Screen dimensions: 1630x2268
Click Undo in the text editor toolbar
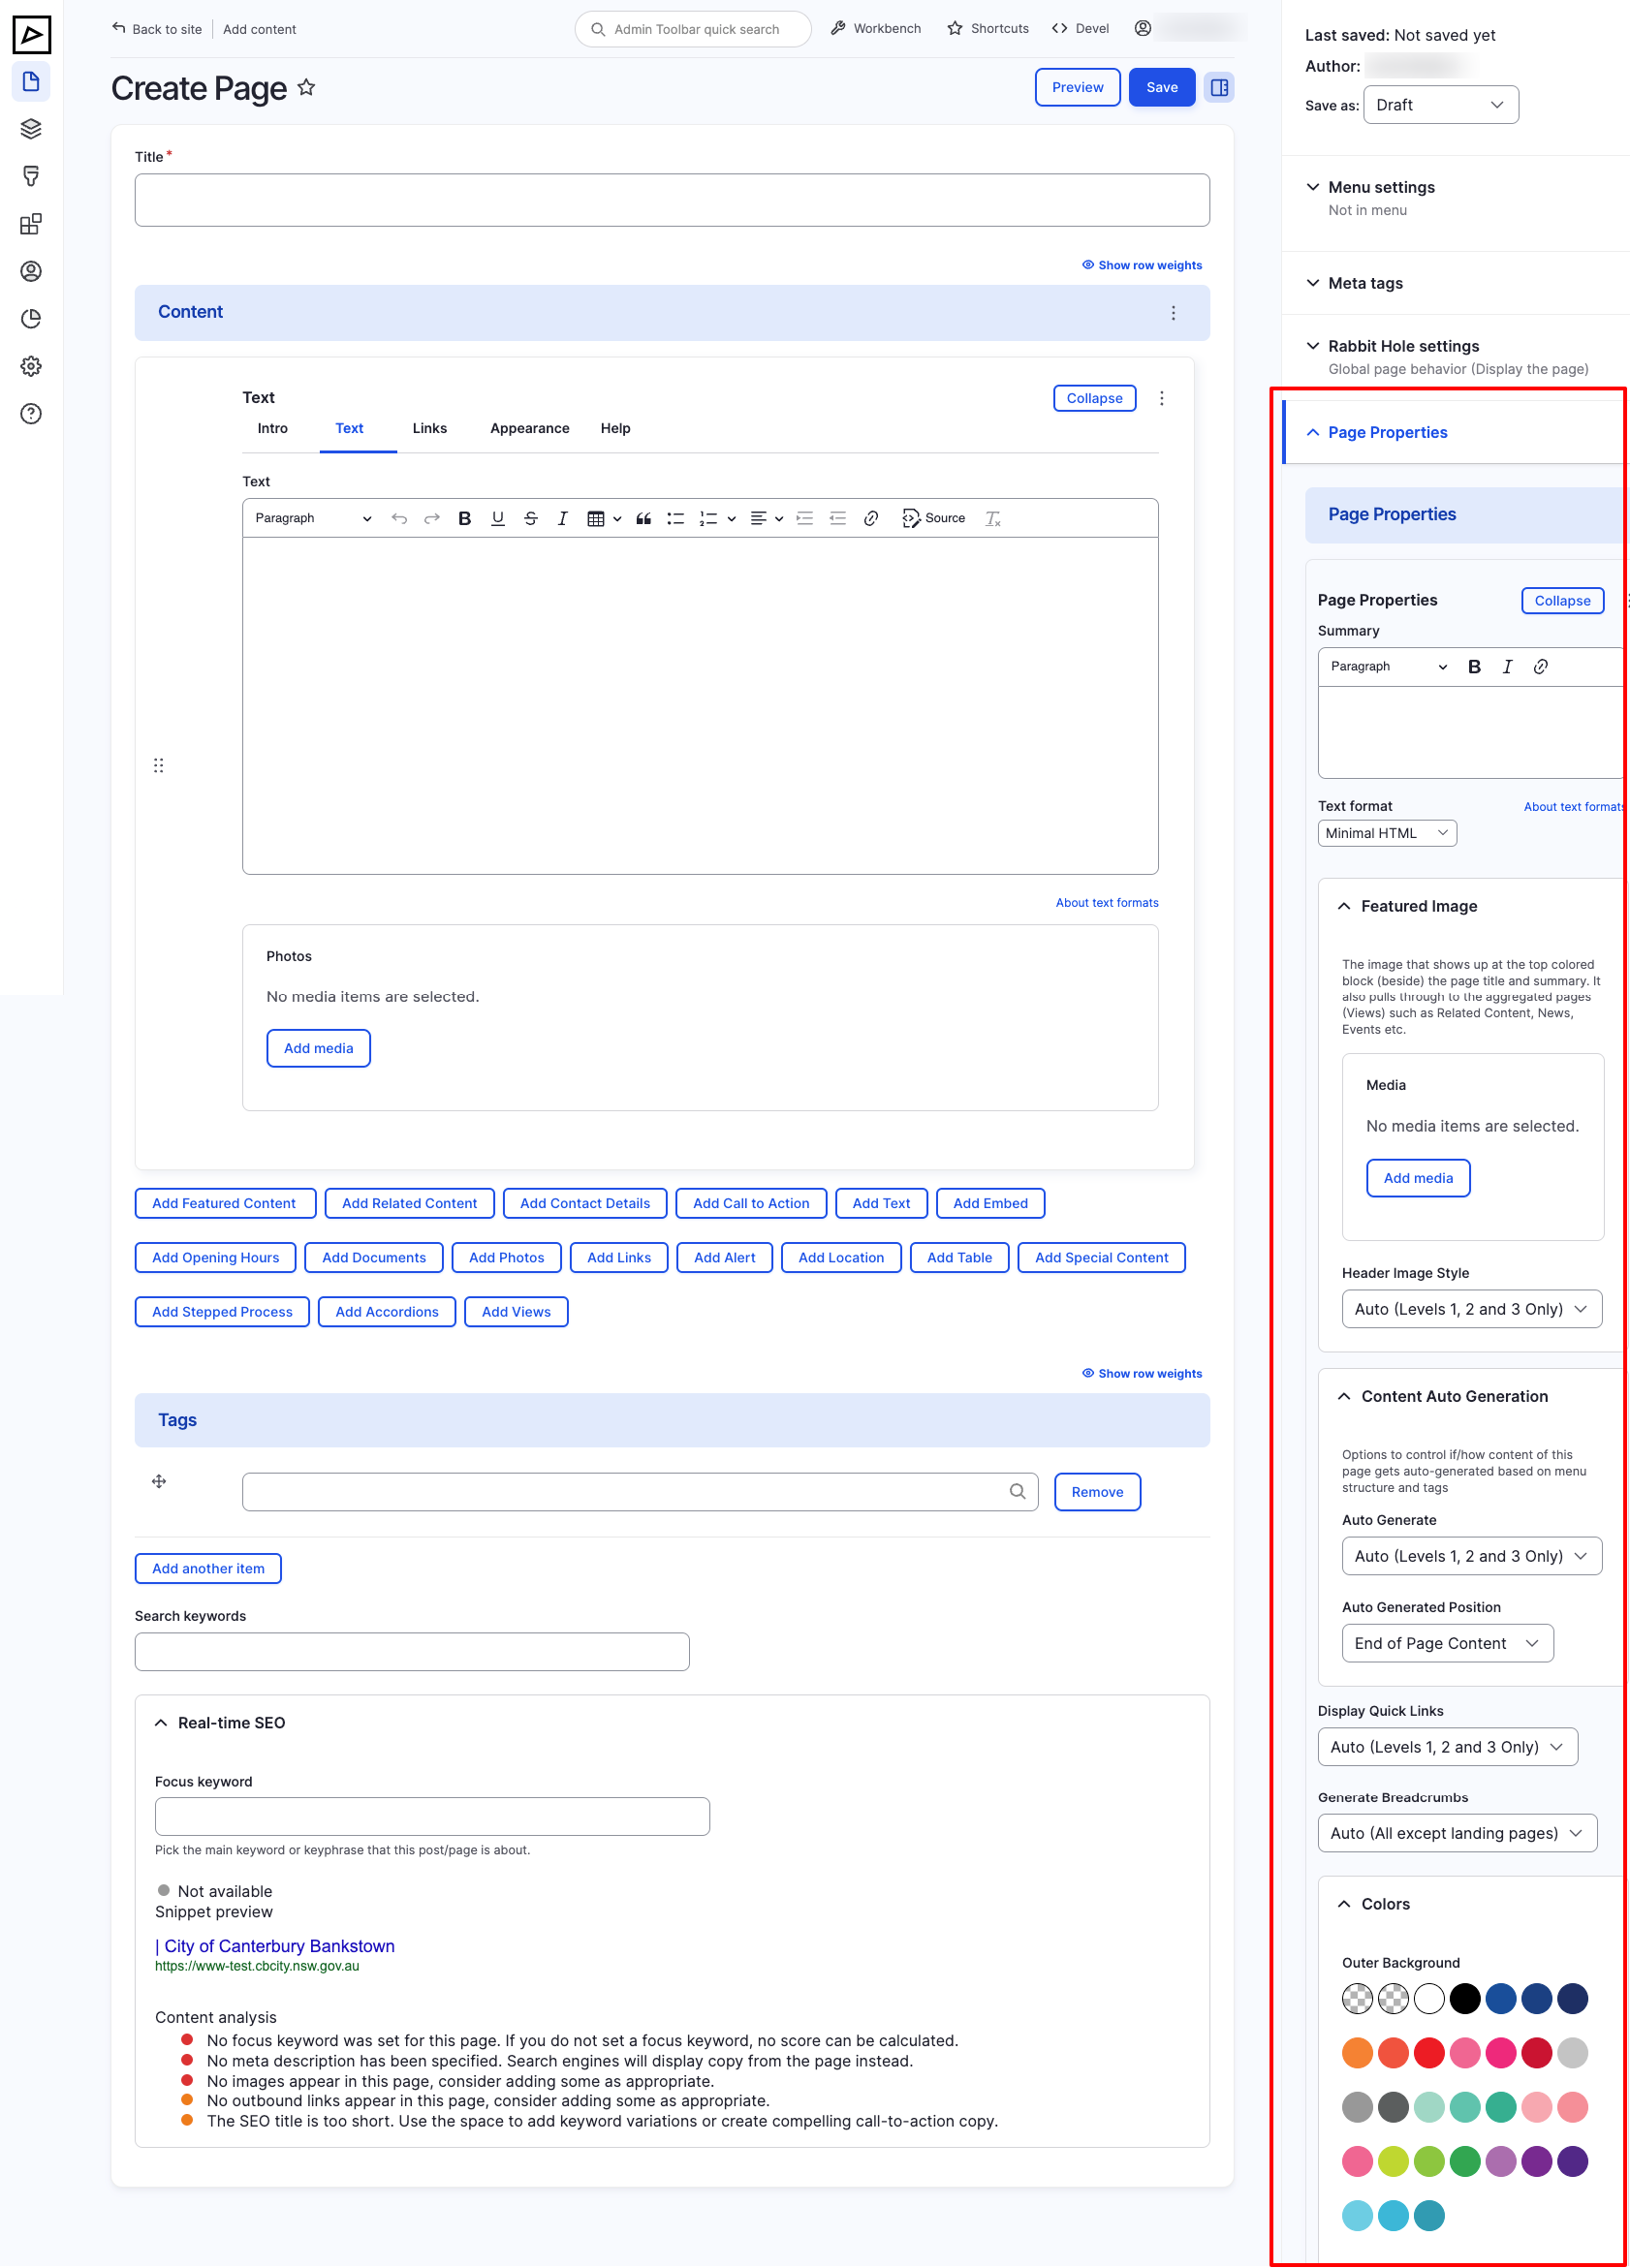pos(399,518)
